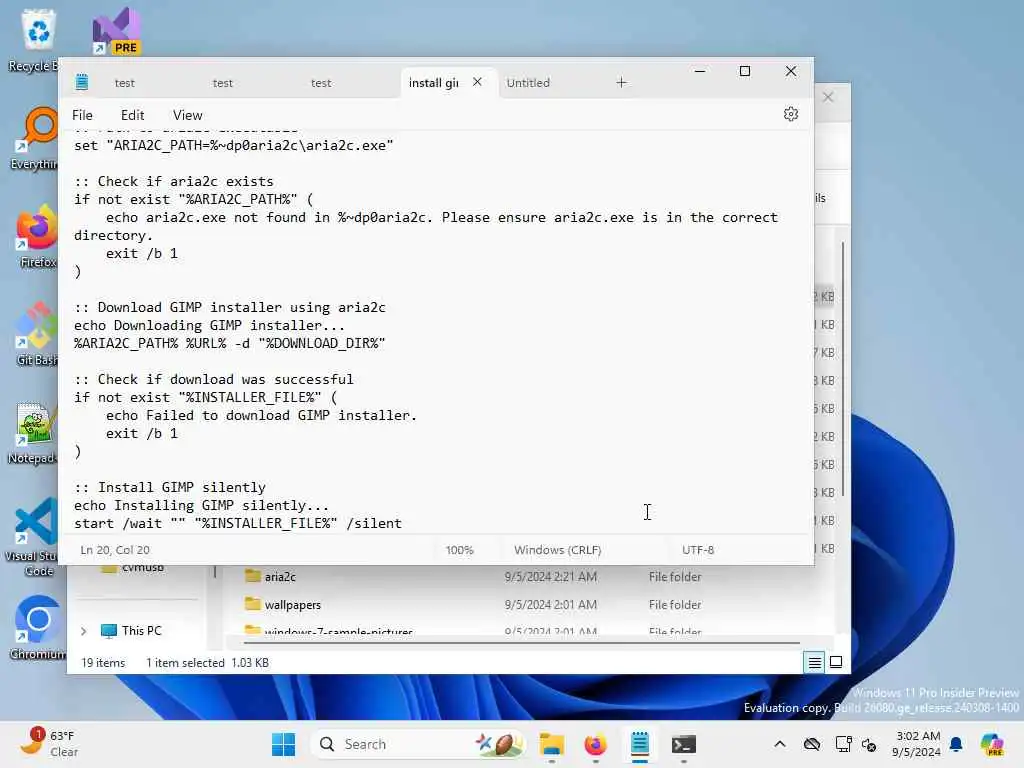
Task: Maximize the Notepad window
Action: pyautogui.click(x=744, y=71)
